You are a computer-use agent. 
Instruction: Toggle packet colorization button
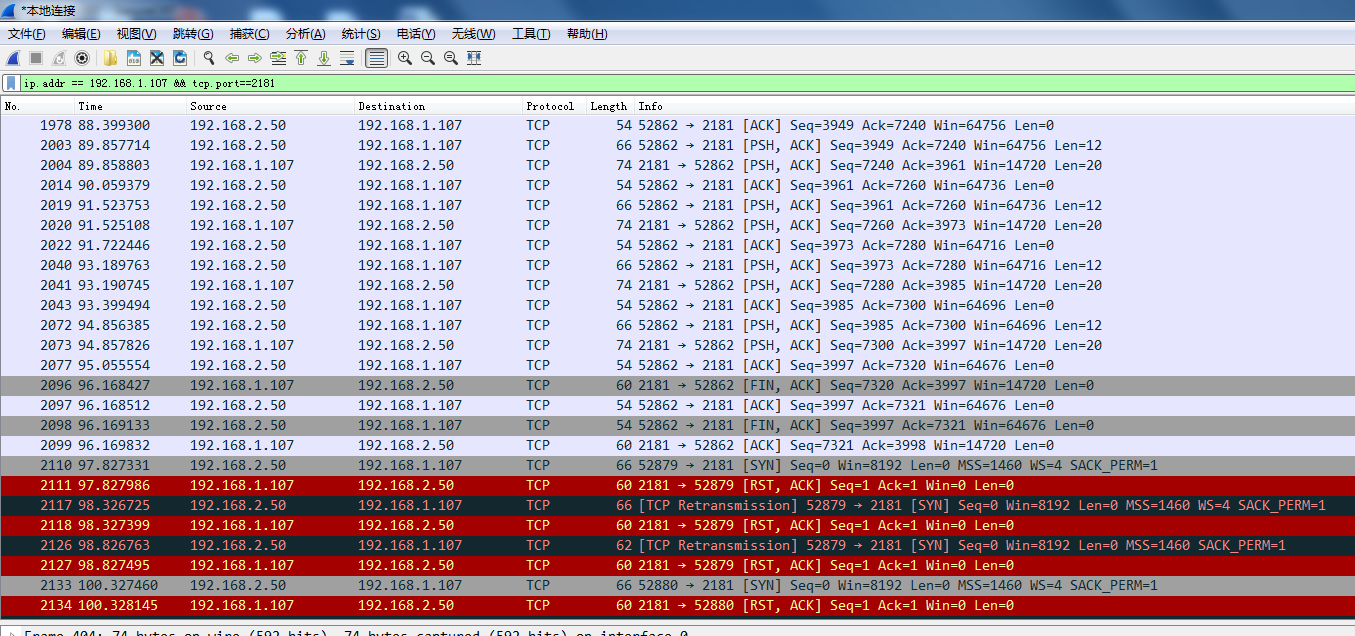[376, 58]
